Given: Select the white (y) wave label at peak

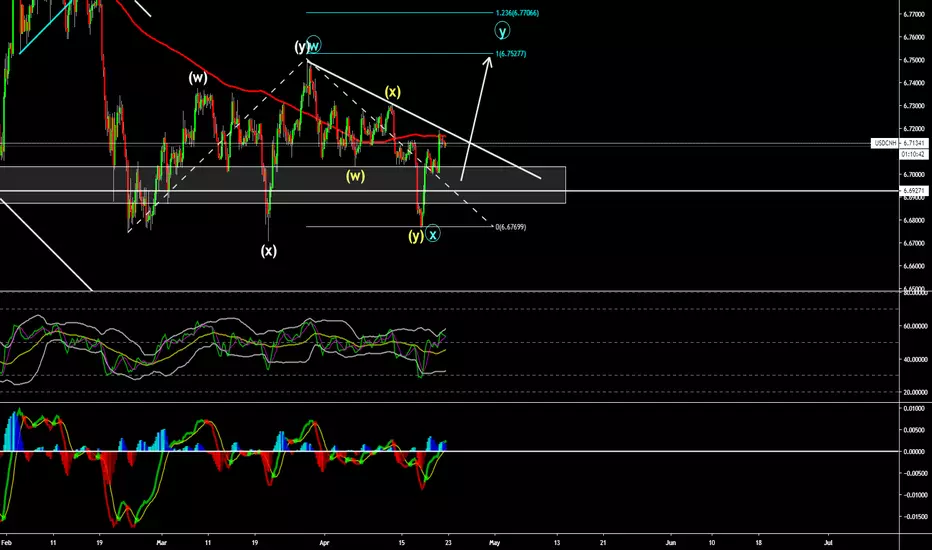Looking at the screenshot, I should pos(301,46).
